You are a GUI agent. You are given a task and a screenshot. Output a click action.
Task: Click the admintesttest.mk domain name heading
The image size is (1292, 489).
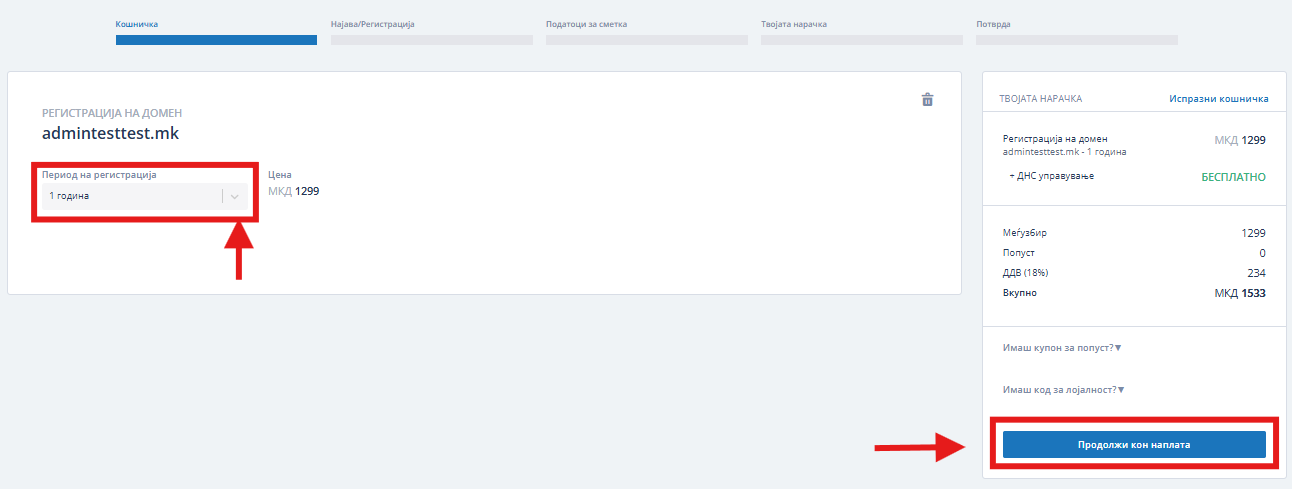pyautogui.click(x=110, y=132)
